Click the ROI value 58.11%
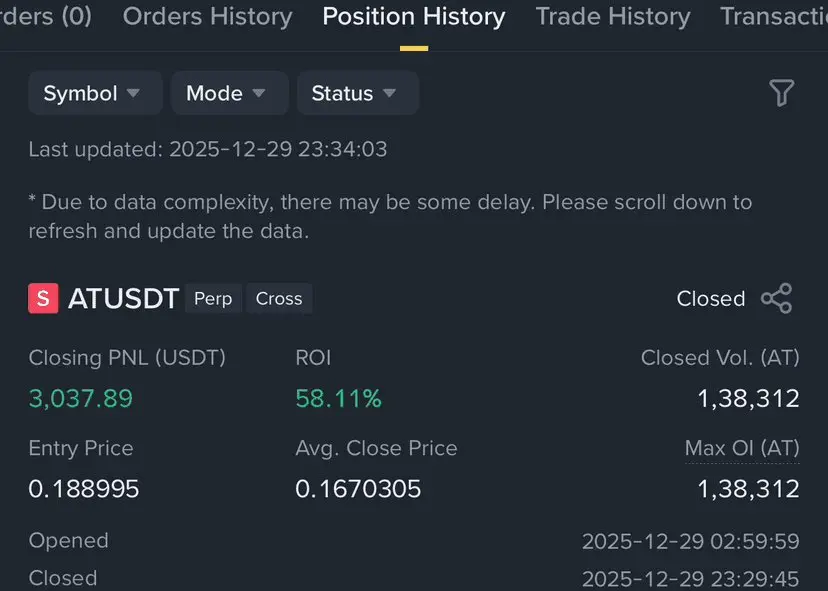This screenshot has width=828, height=591. tap(338, 399)
